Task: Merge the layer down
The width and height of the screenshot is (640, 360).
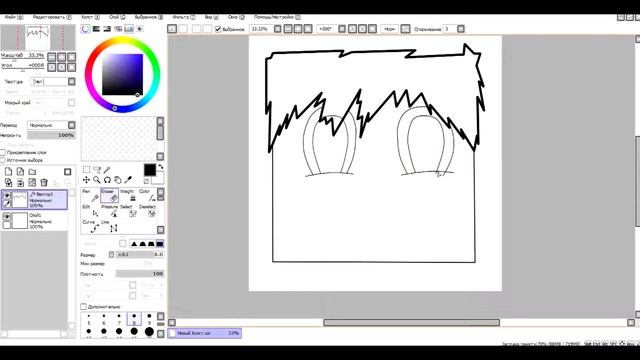Action: point(20,182)
